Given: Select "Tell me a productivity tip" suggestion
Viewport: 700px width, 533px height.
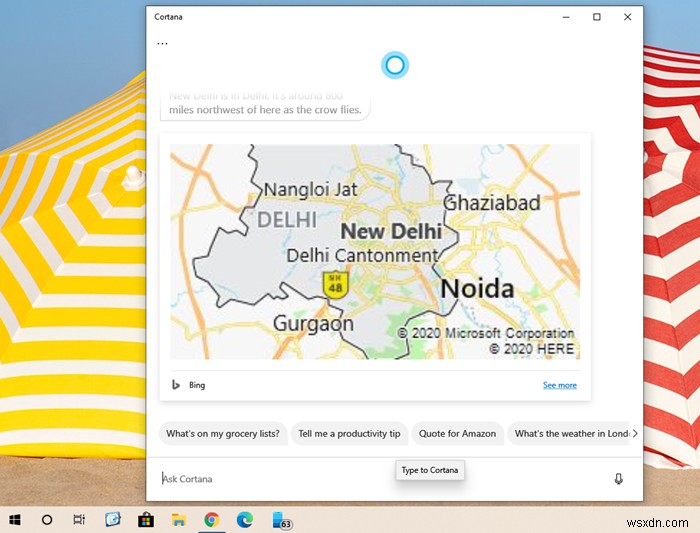Looking at the screenshot, I should [349, 433].
